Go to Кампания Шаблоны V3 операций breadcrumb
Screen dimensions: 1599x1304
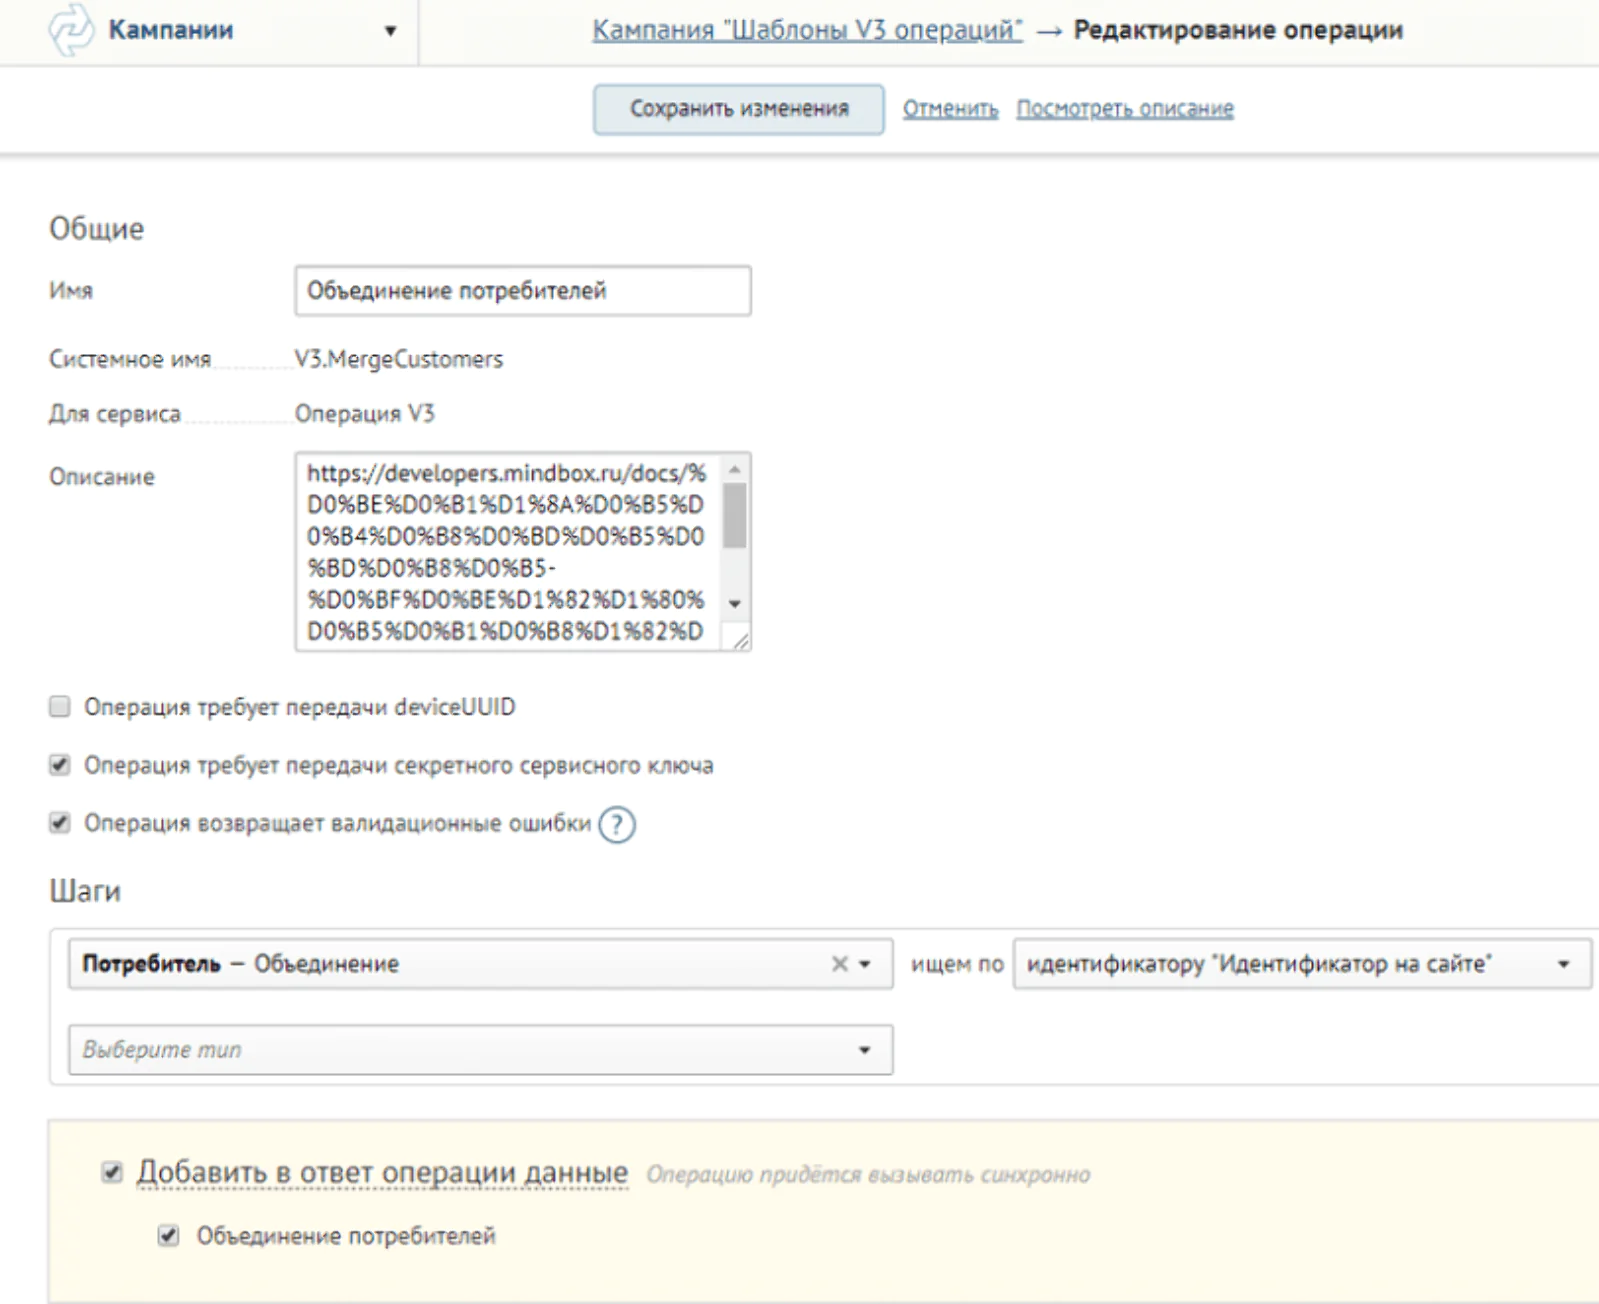[807, 30]
